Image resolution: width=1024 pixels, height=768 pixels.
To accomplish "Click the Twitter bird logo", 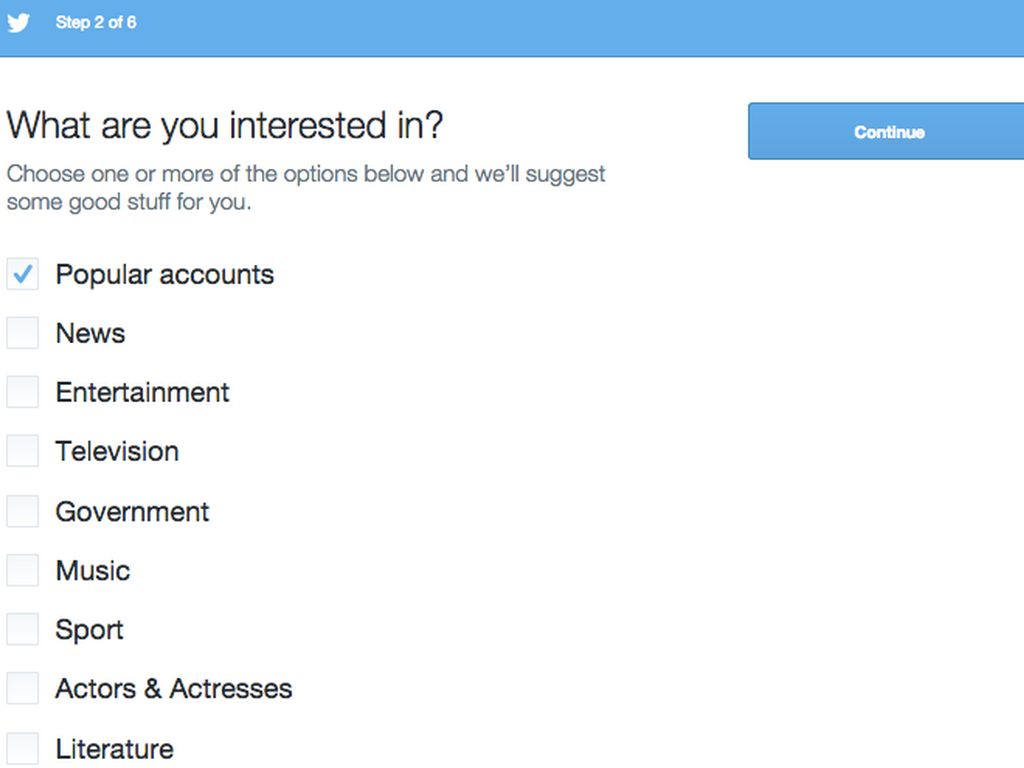I will click(x=18, y=22).
